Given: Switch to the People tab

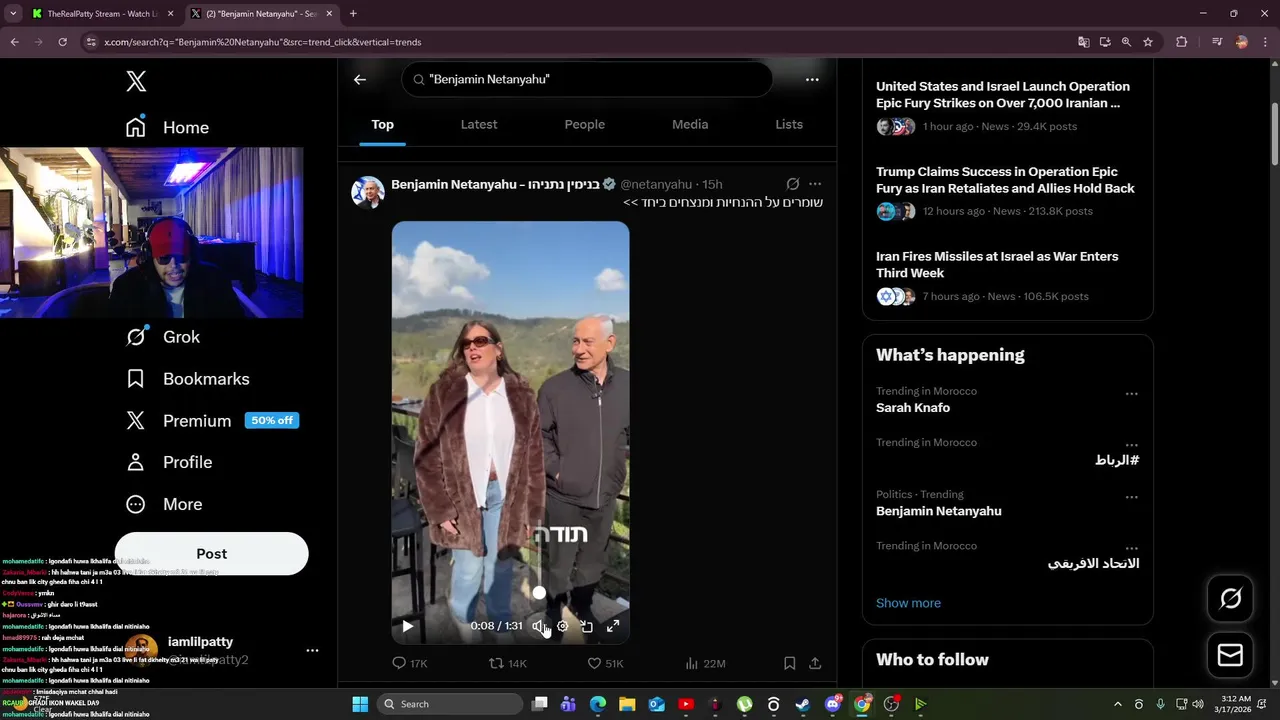Looking at the screenshot, I should pyautogui.click(x=585, y=124).
